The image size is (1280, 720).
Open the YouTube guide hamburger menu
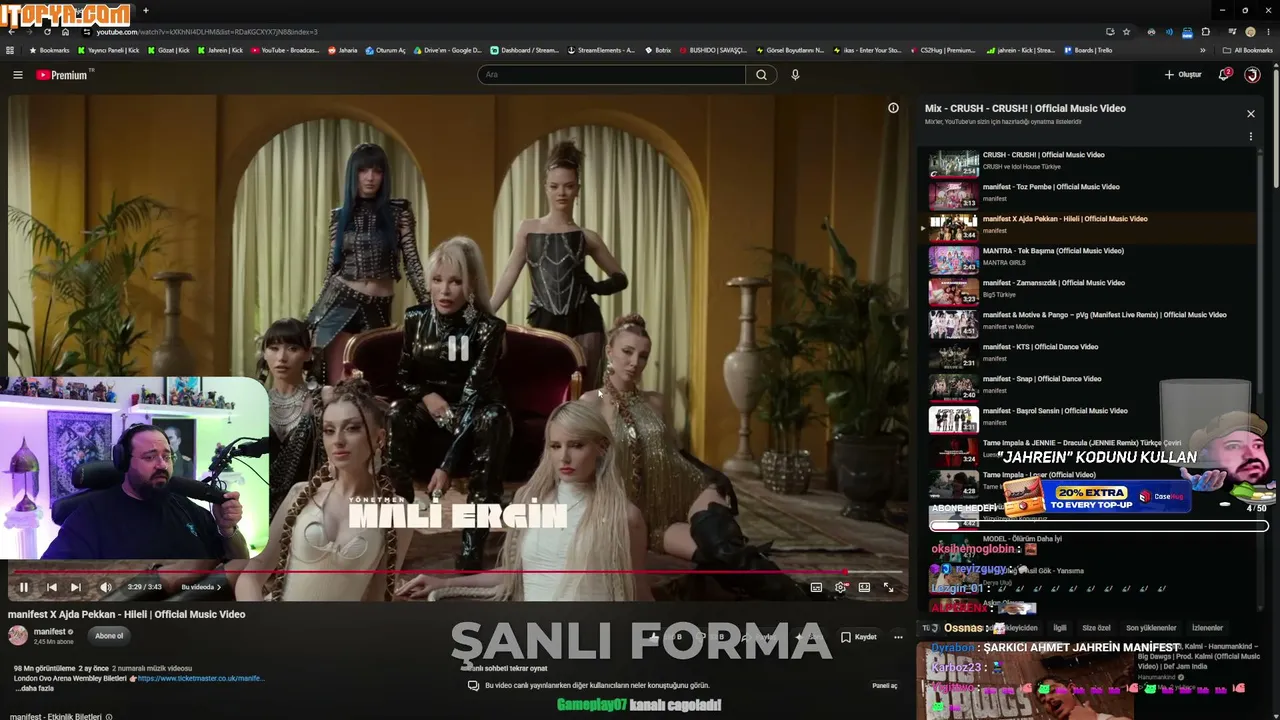click(x=17, y=75)
